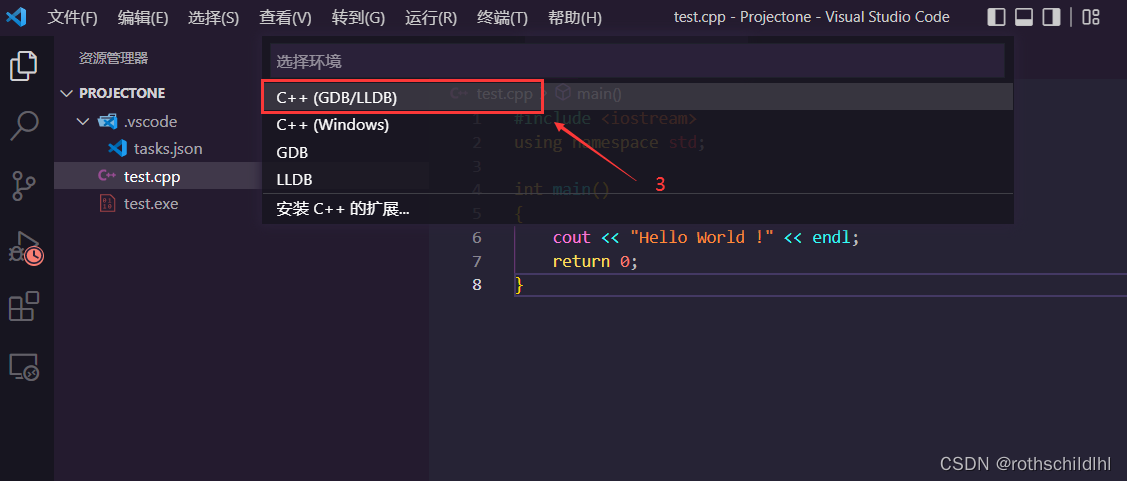Open the 终端(T) menu
1127x481 pixels.
(x=502, y=18)
